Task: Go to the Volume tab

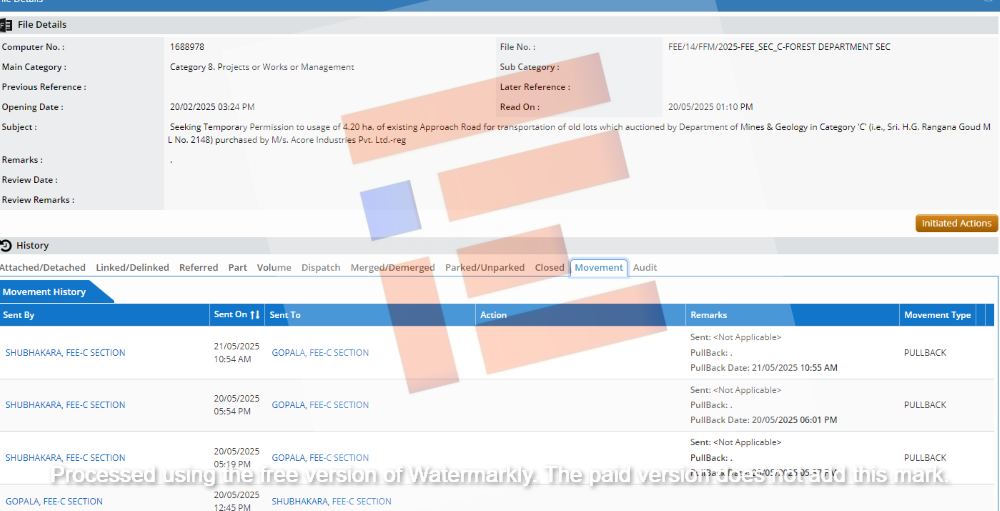Action: point(274,268)
